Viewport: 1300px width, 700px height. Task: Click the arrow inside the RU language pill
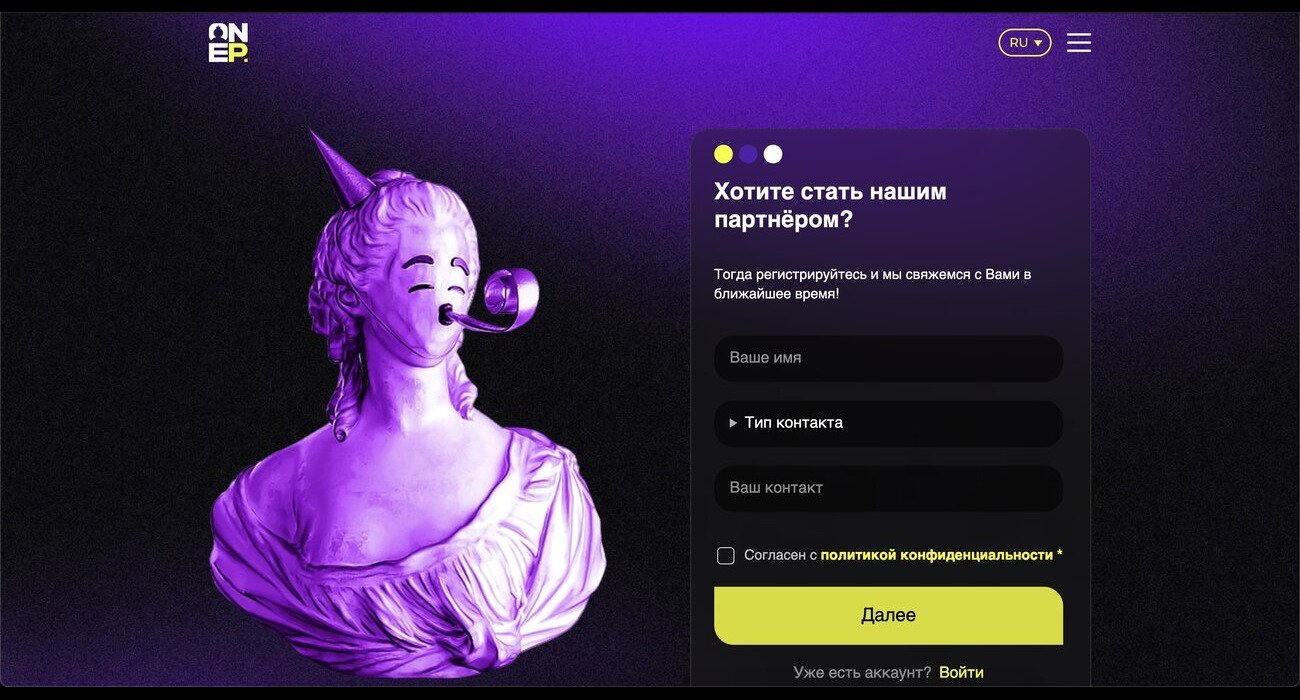[1038, 43]
